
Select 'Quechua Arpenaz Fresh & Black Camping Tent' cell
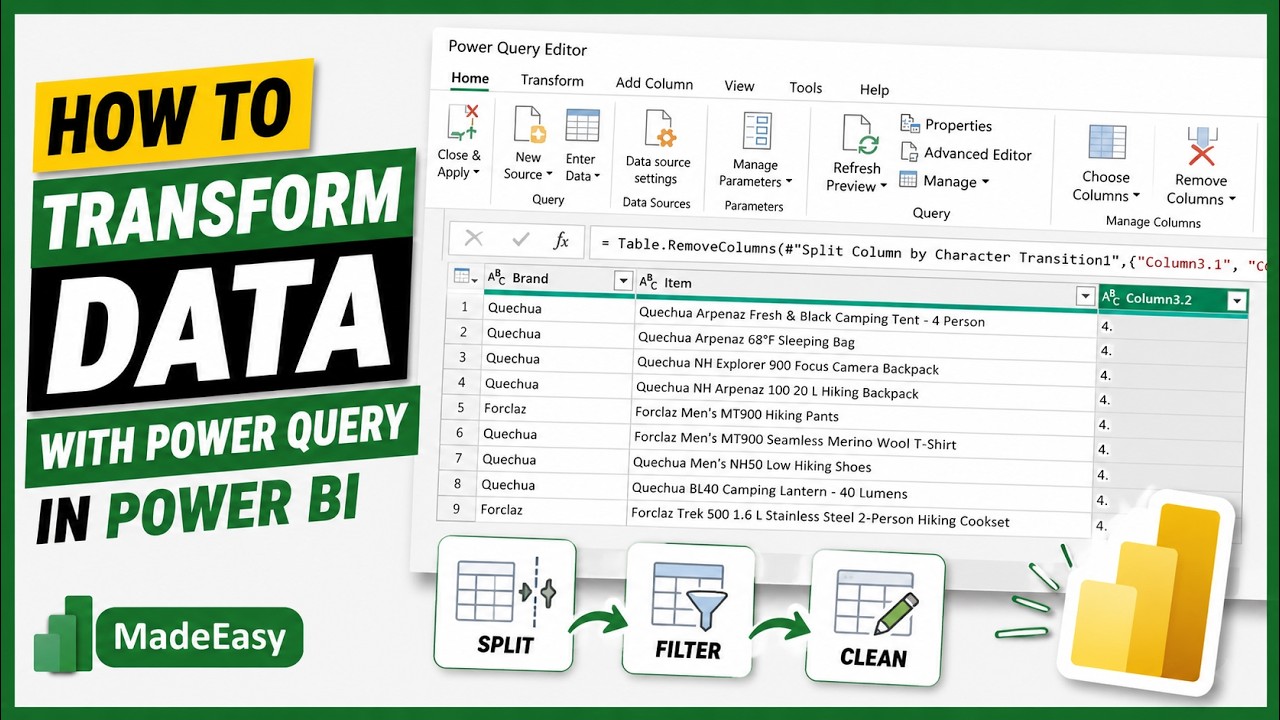tap(866, 318)
